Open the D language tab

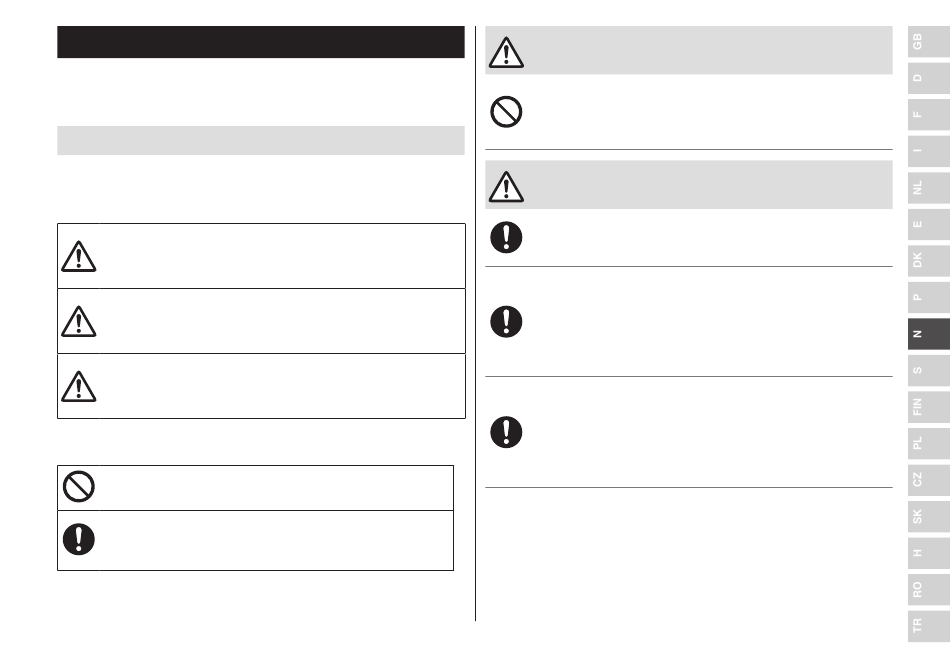click(x=929, y=78)
